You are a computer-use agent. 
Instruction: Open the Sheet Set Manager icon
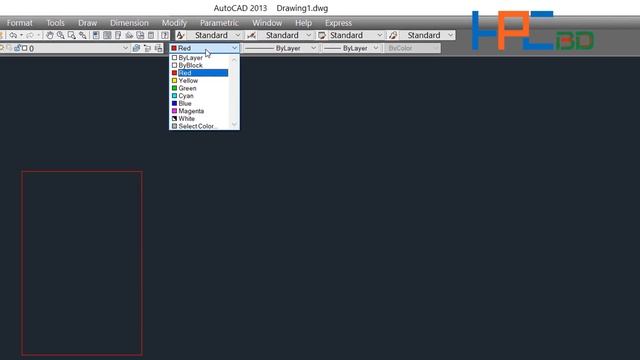(129, 36)
